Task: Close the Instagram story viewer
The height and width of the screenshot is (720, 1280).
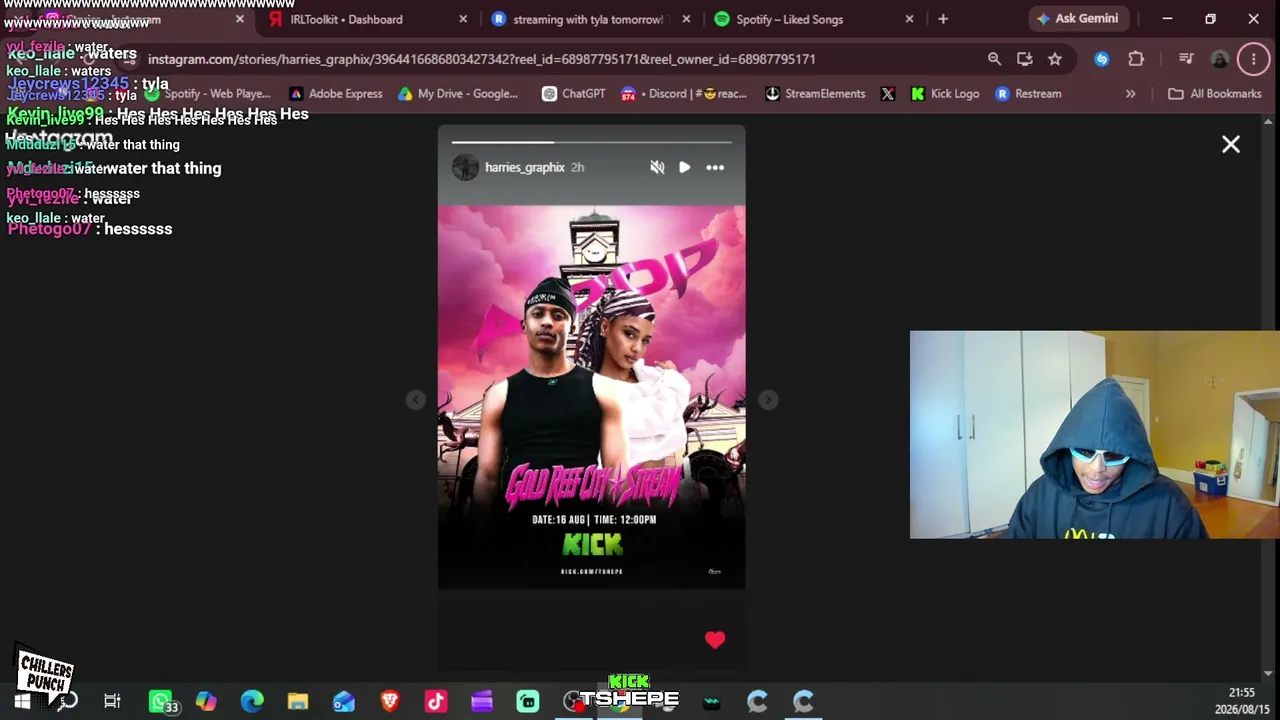Action: [x=1231, y=145]
